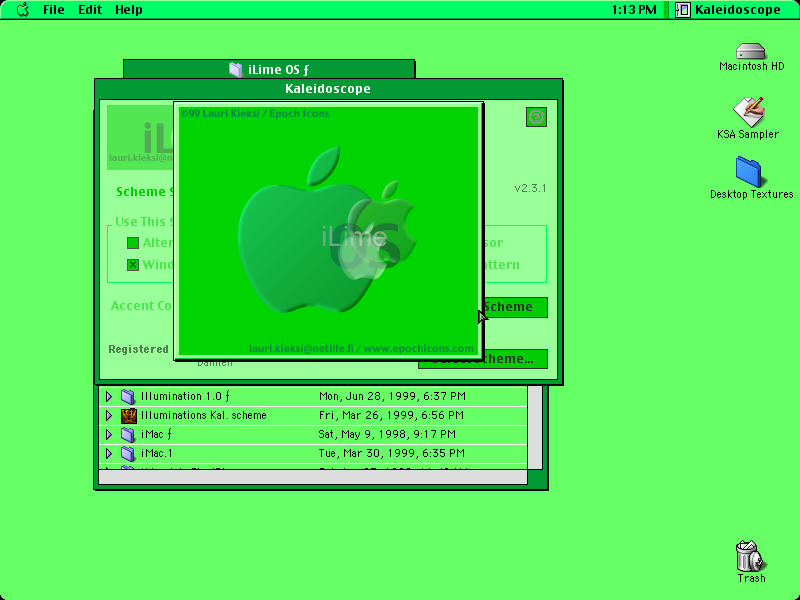The image size is (800, 600).
Task: Open the Apple menu
Action: [x=23, y=10]
